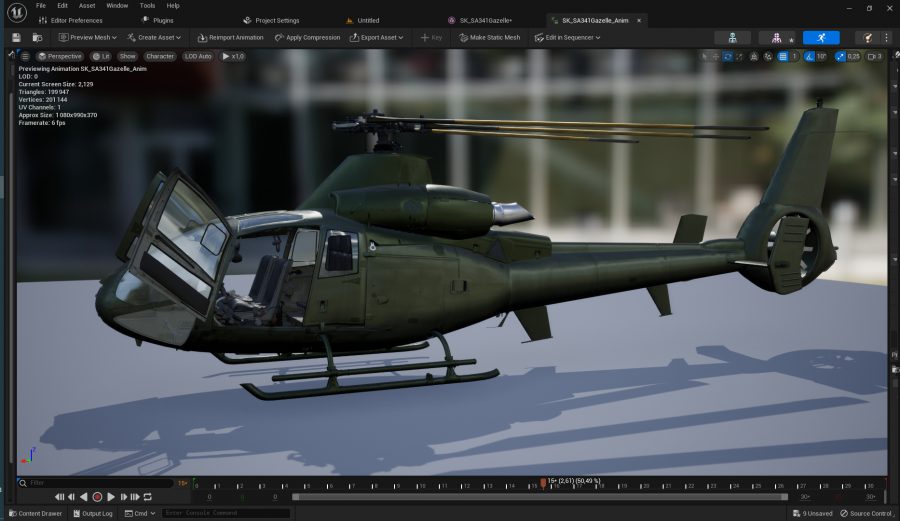Open the Preview Mesh dropdown
This screenshot has width=900, height=521.
tap(88, 37)
